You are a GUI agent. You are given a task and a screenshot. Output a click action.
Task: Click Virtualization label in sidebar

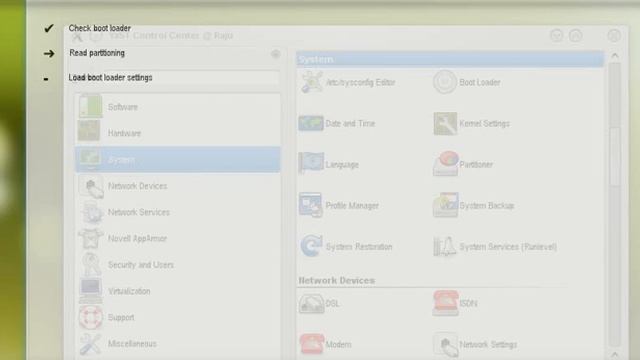point(129,291)
